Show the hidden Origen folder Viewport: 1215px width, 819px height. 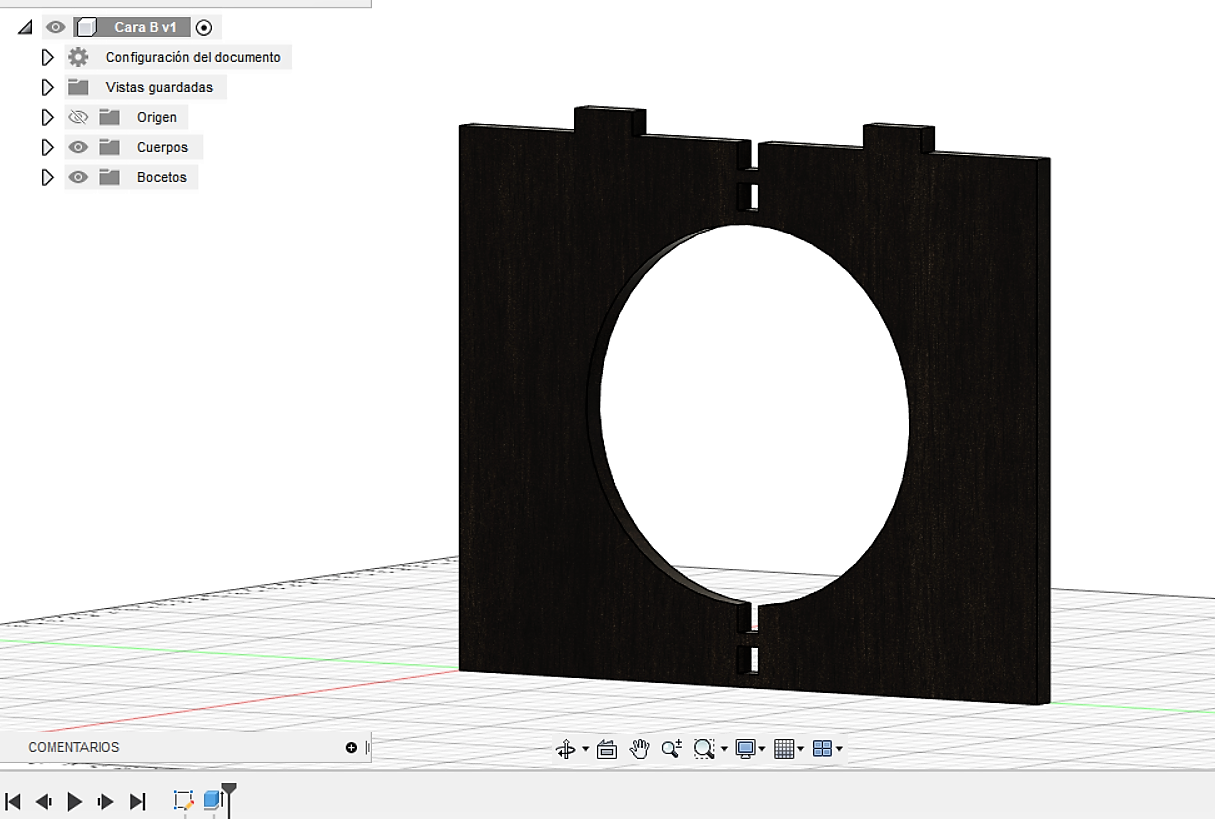[78, 117]
